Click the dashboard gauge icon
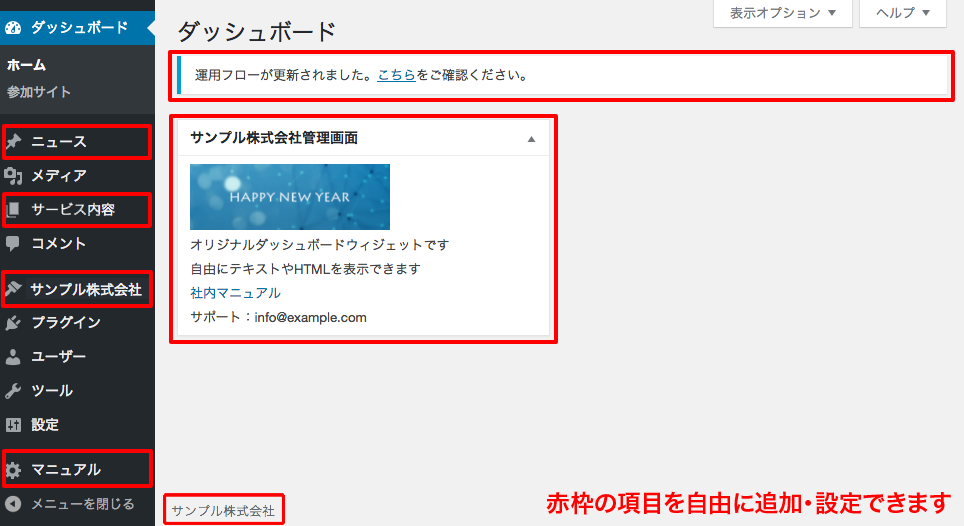Screen dimensions: 964x526 pos(13,28)
